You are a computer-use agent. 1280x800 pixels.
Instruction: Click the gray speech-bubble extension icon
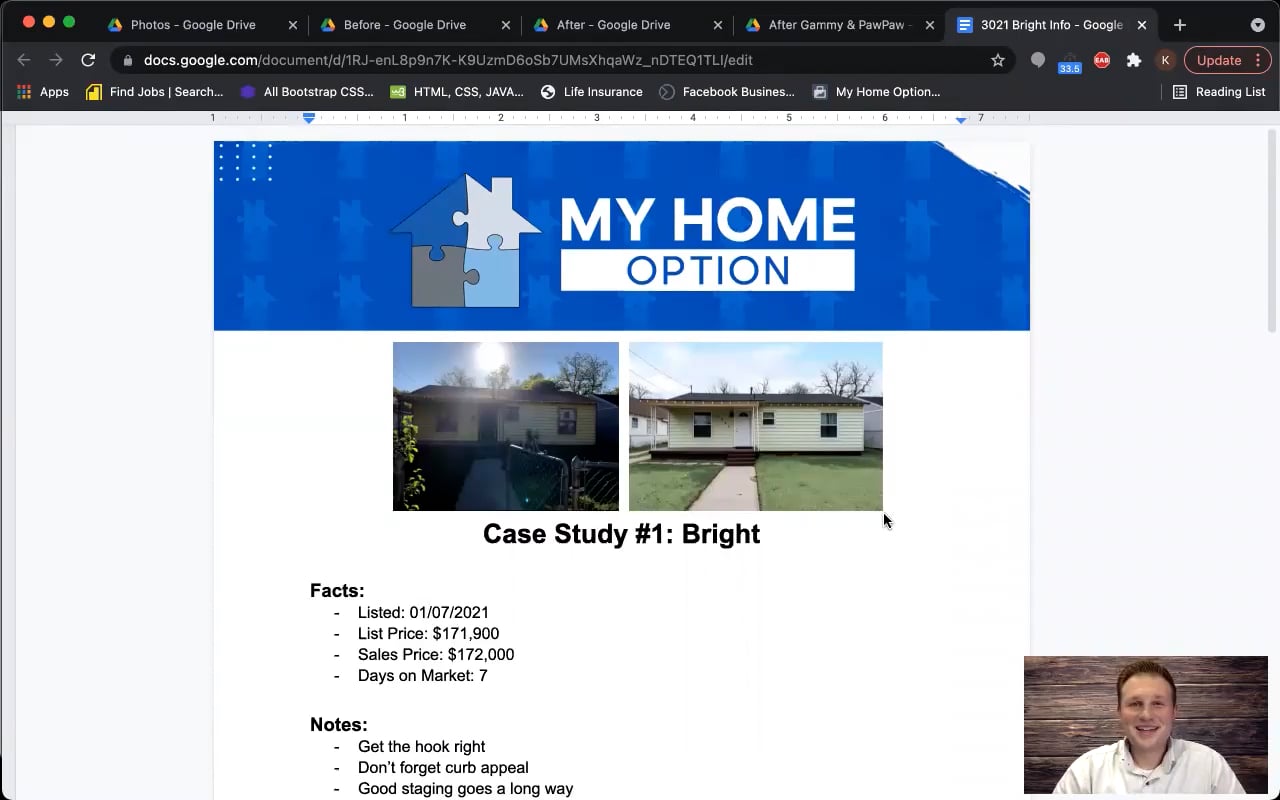point(1038,60)
